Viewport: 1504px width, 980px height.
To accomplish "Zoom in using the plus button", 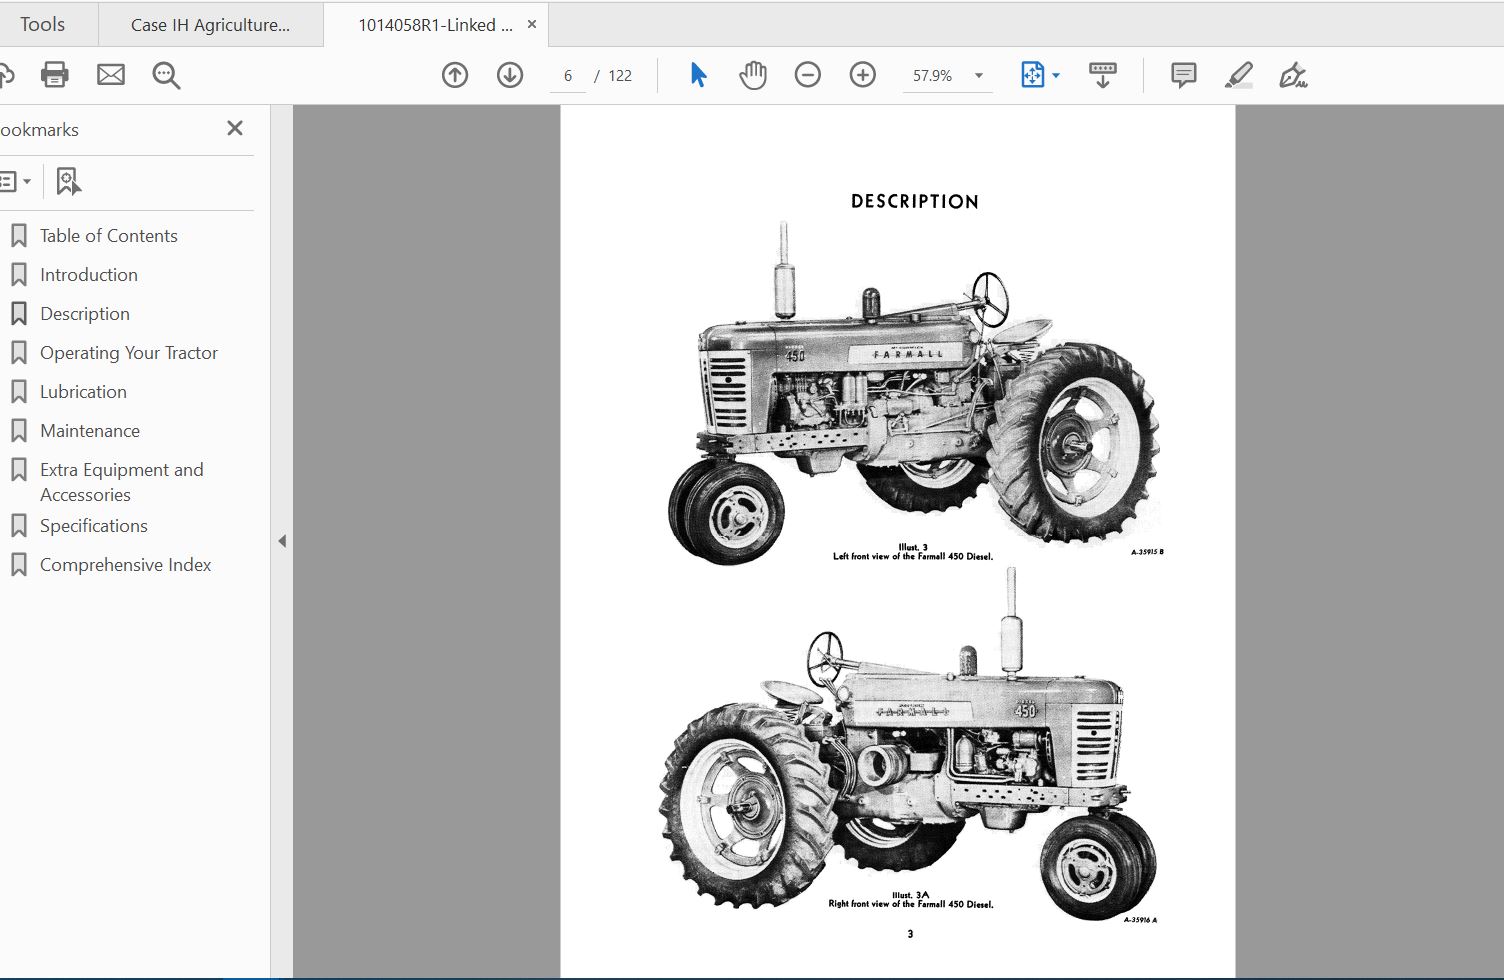I will point(862,75).
